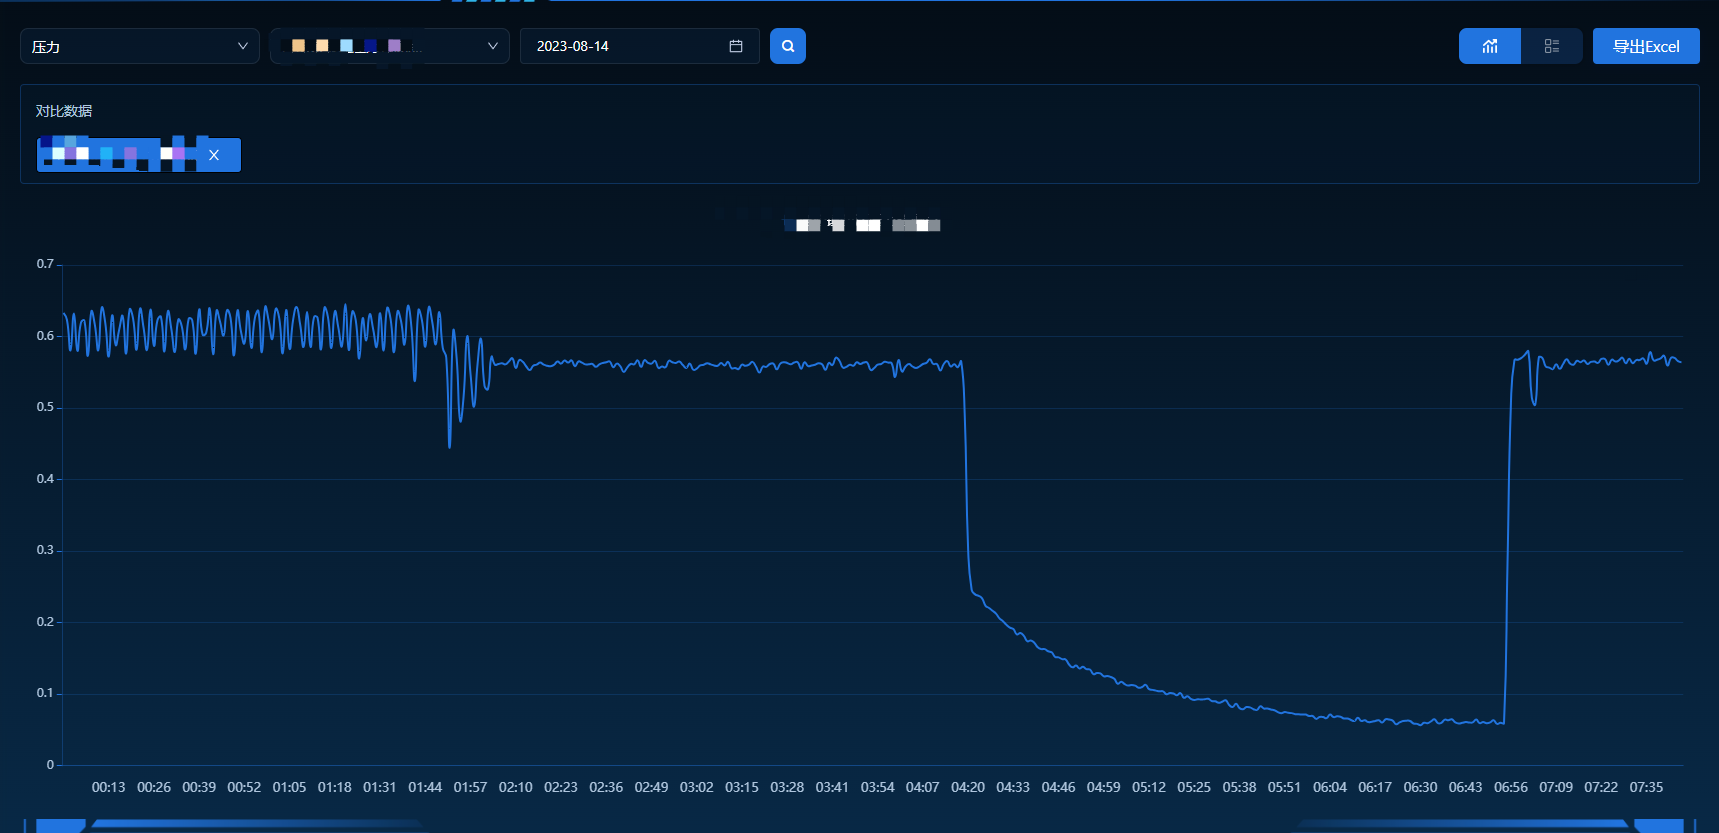Click the 0.7 y-axis label
The height and width of the screenshot is (833, 1719).
pyautogui.click(x=45, y=264)
